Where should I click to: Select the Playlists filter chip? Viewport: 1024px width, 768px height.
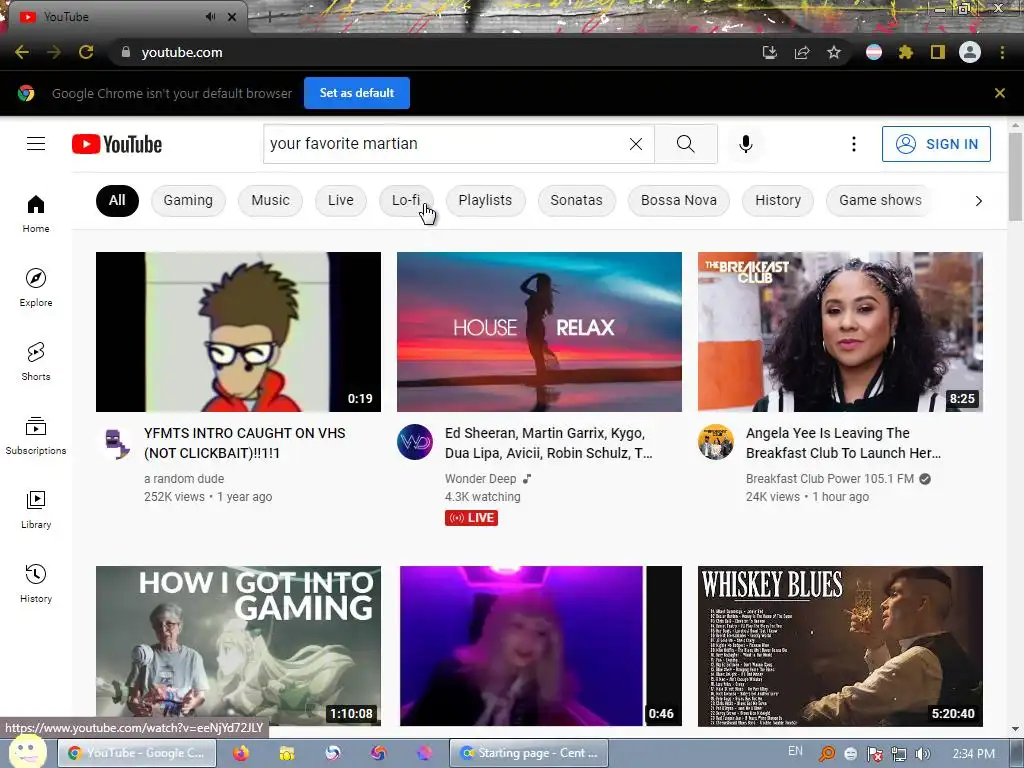(485, 200)
